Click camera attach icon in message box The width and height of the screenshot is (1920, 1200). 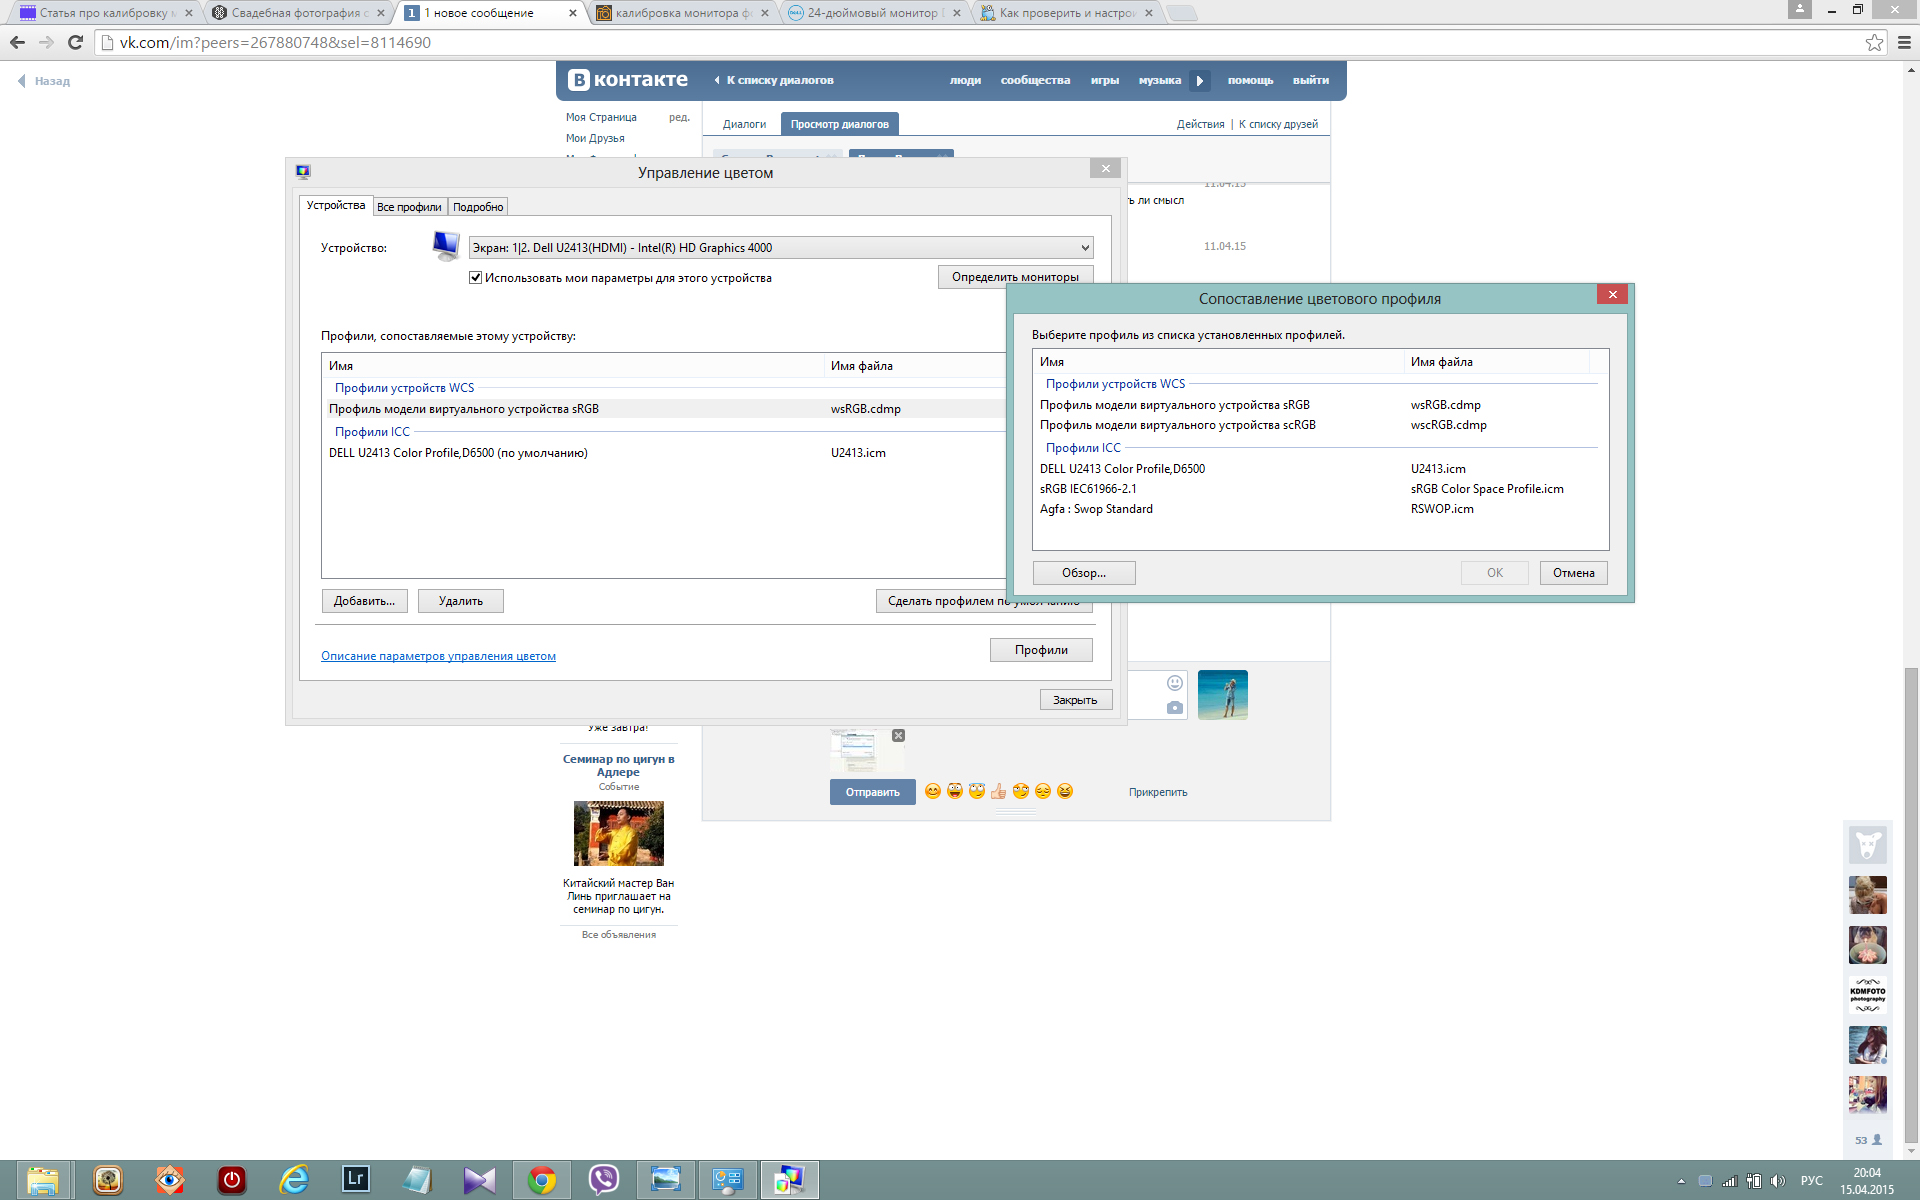tap(1175, 708)
